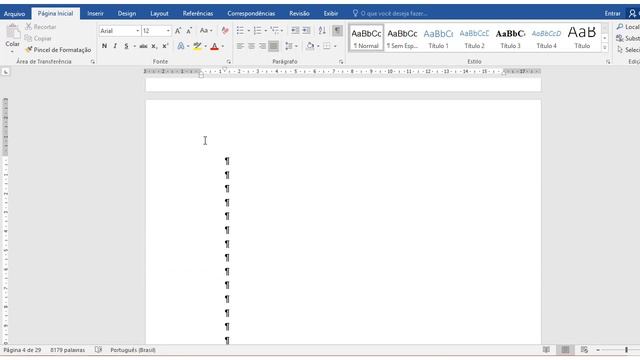Open underline style dropdown arrow
This screenshot has width=640, height=360.
(135, 46)
